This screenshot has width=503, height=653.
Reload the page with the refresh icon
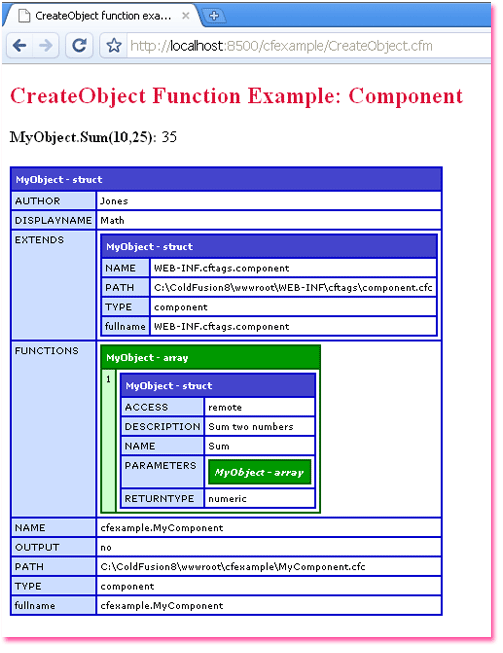coord(79,45)
